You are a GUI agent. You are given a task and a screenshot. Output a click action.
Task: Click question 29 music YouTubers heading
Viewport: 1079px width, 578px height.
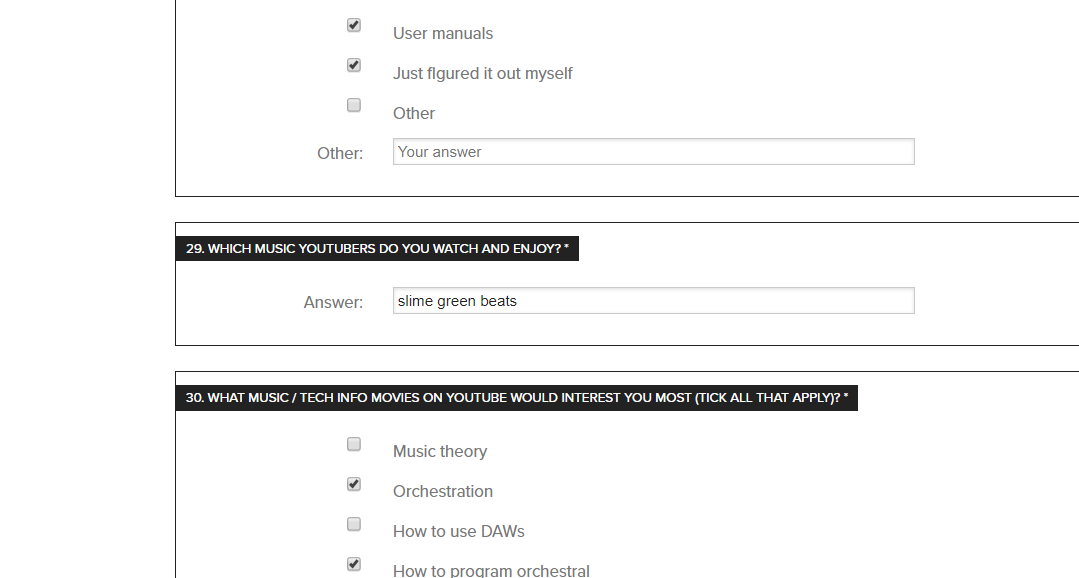377,249
